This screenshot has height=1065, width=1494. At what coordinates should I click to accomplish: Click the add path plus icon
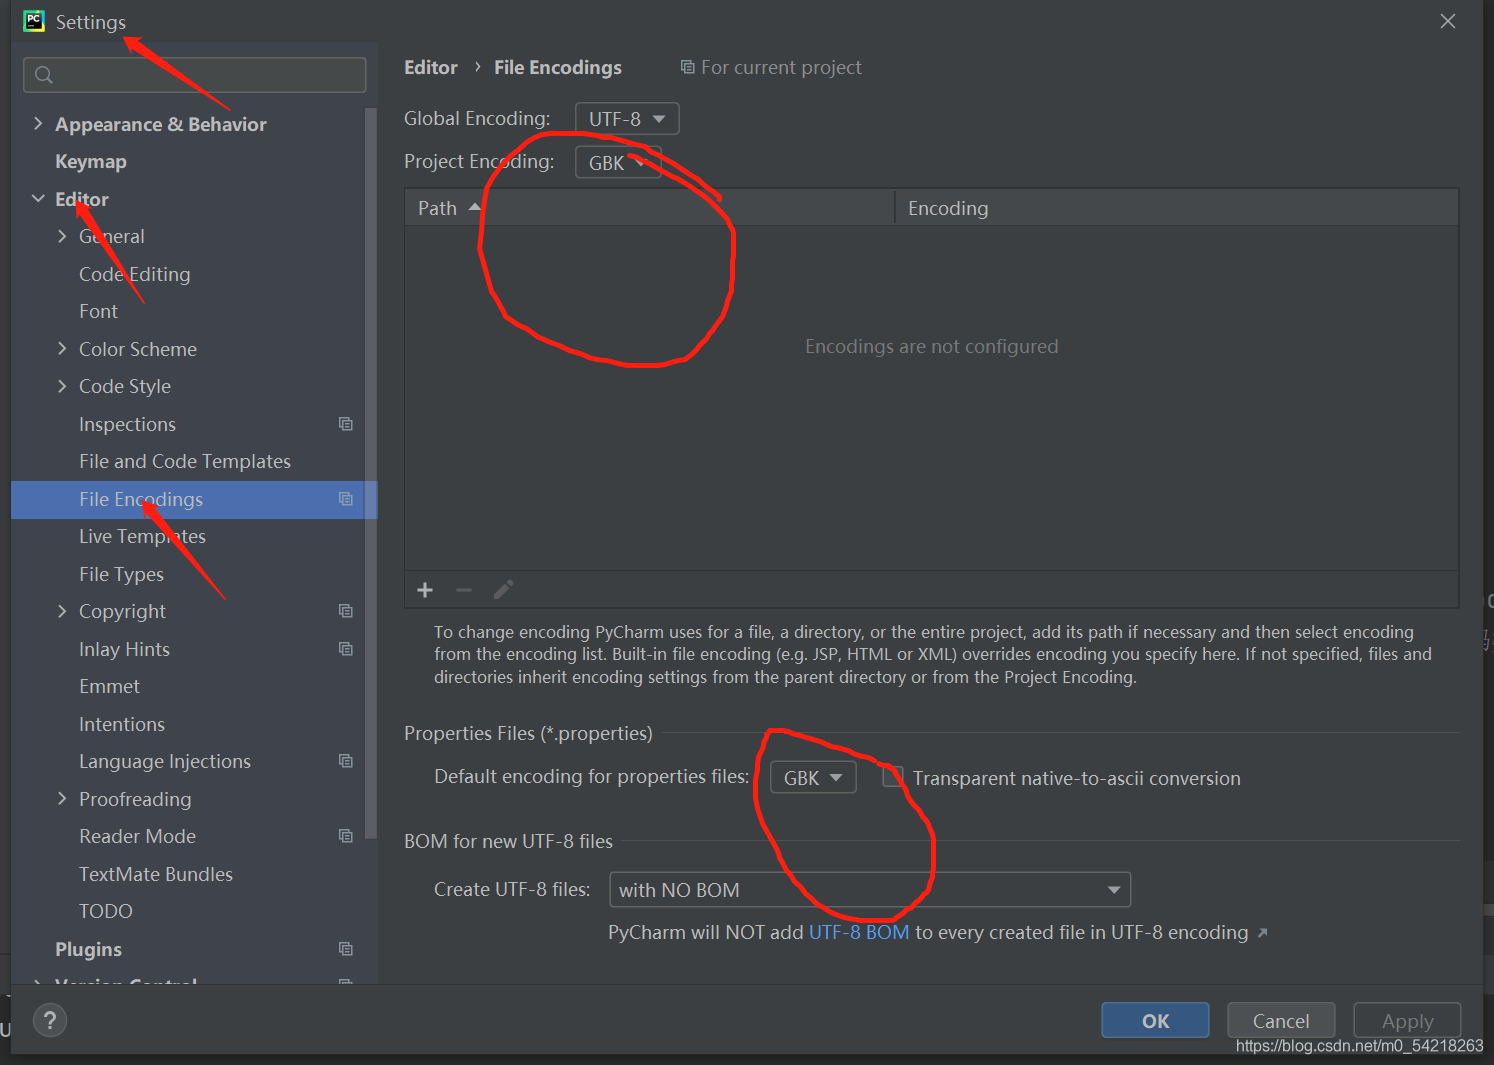pos(425,590)
